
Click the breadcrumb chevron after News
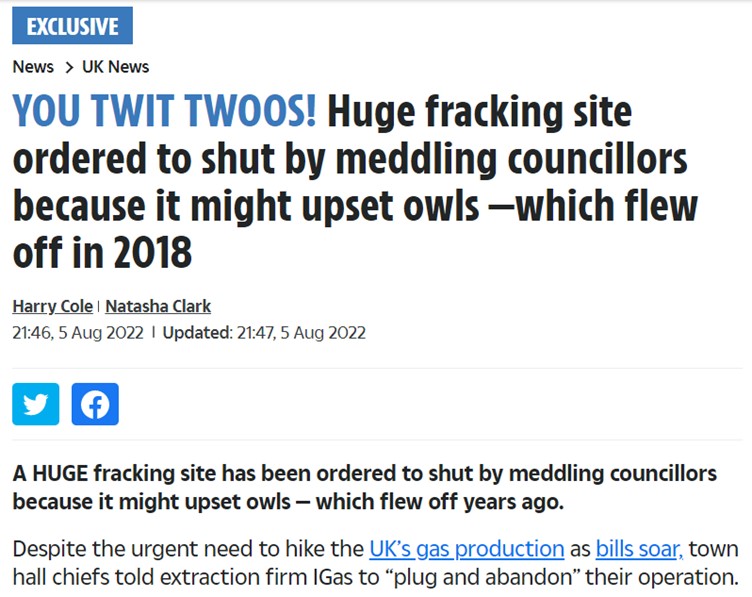coord(68,67)
